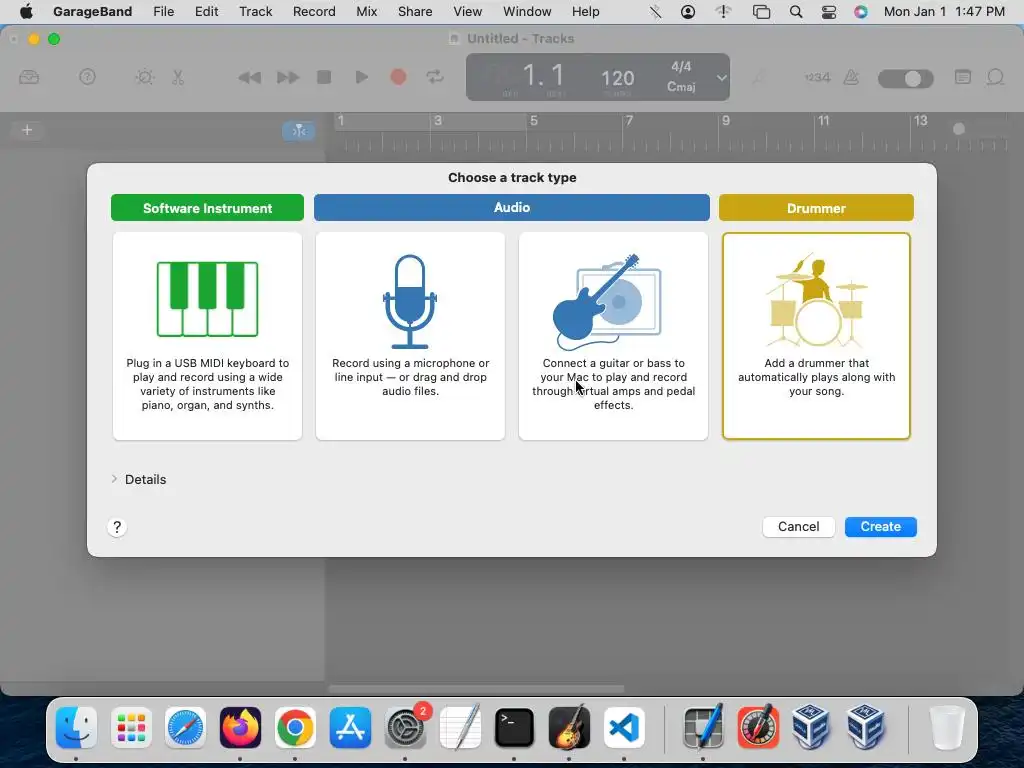1024x768 pixels.
Task: Click bar 9 on the timeline ruler
Action: pyautogui.click(x=726, y=121)
